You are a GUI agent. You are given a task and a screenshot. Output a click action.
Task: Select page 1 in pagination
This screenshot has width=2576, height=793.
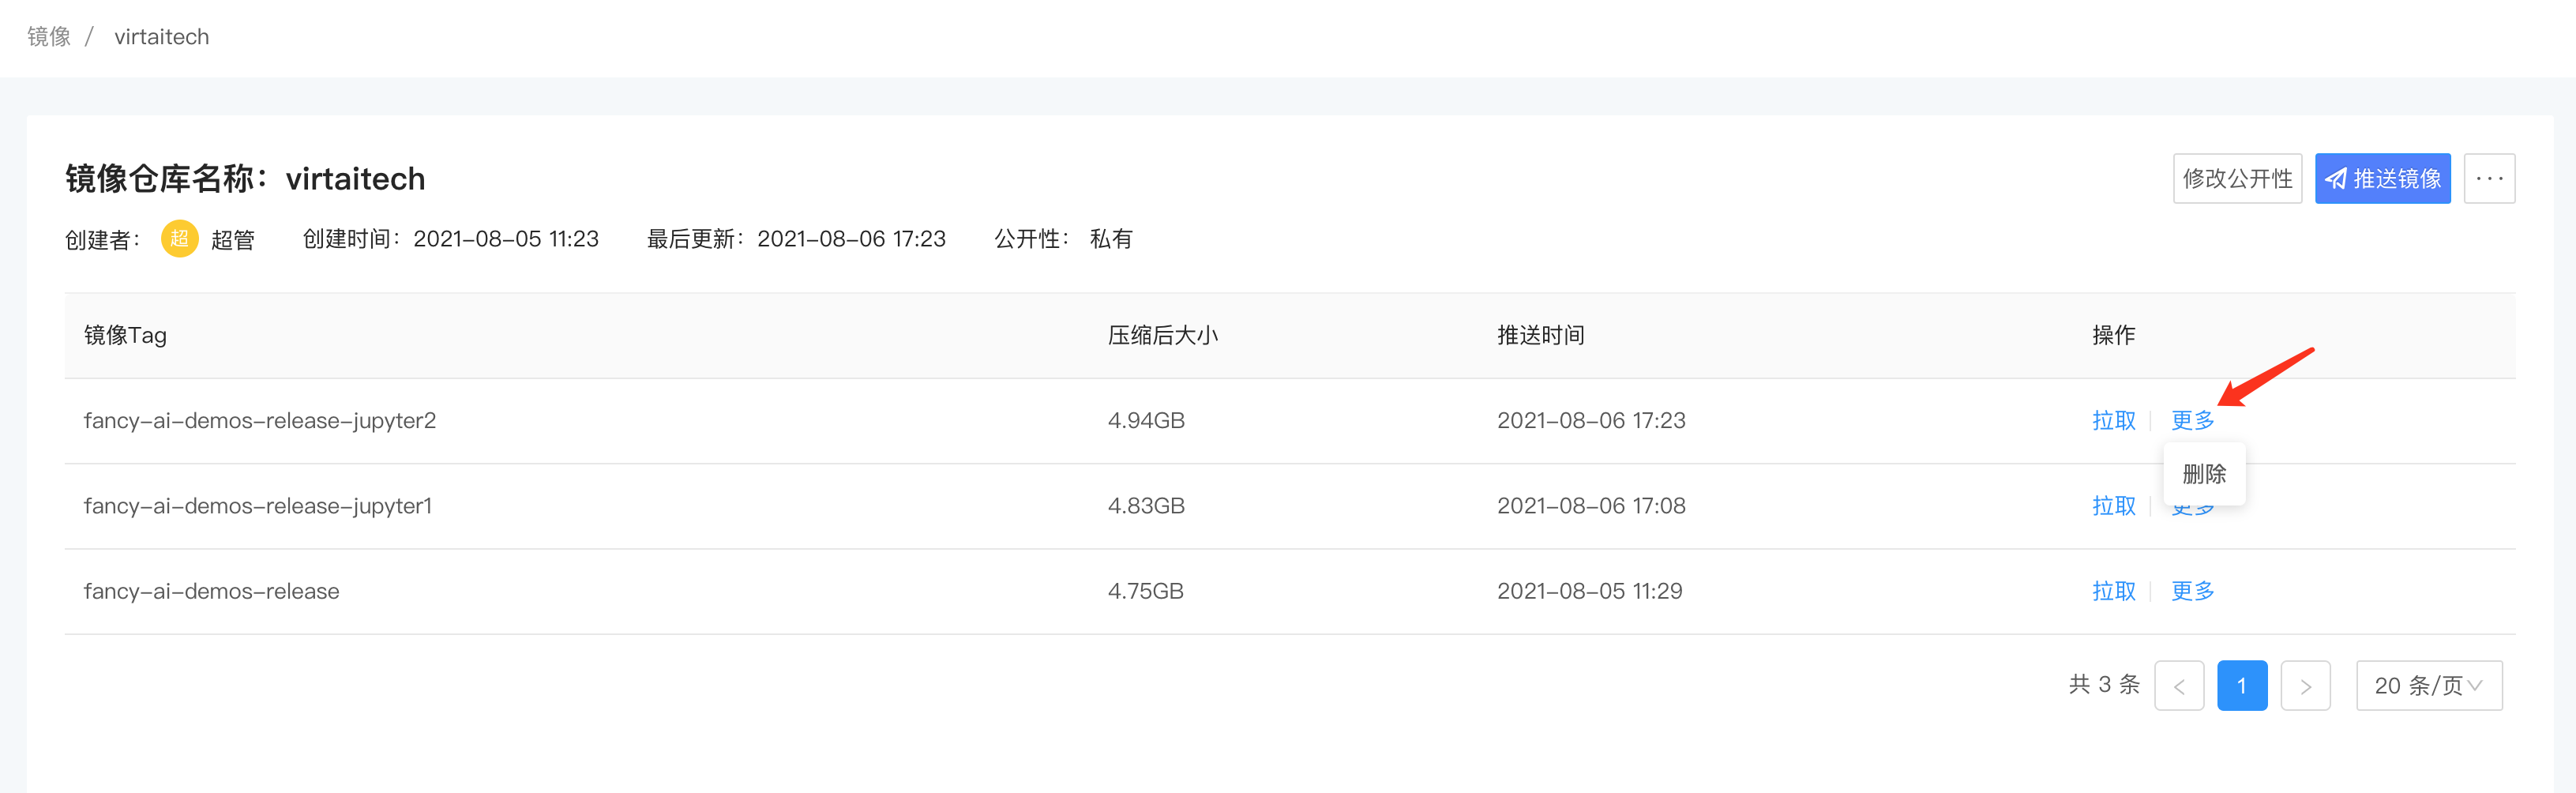tap(2242, 686)
